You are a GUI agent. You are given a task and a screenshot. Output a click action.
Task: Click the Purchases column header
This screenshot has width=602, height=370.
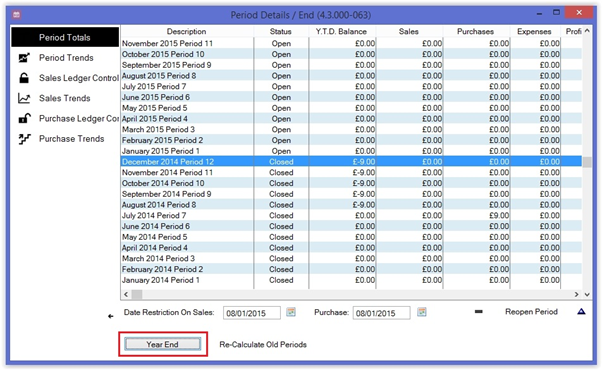(475, 31)
